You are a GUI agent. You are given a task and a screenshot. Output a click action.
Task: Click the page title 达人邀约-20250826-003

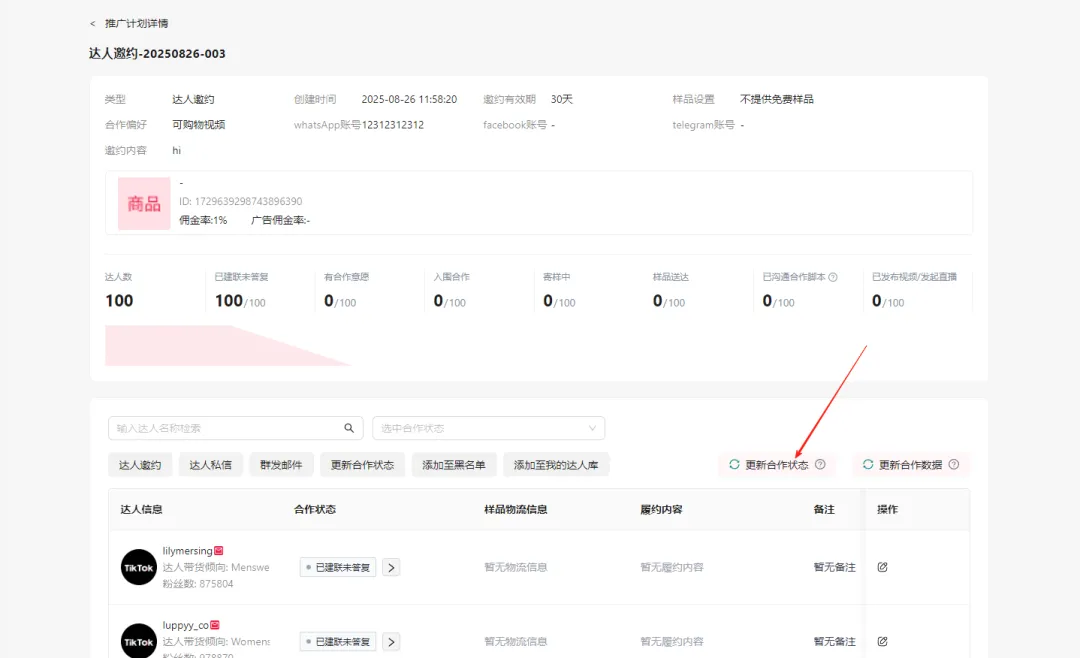click(x=157, y=53)
